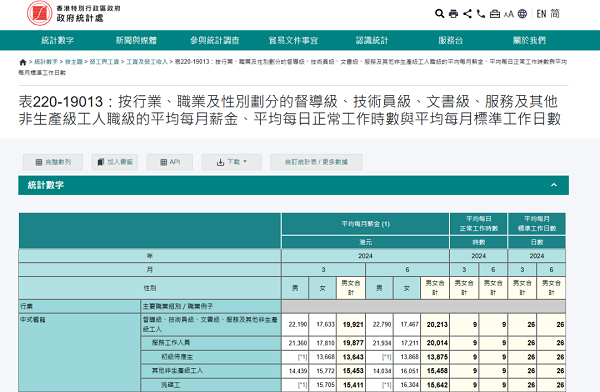Screen dimensions: 600x392
Task: Open the 貿易文件事宜 navigation menu
Action: (293, 40)
